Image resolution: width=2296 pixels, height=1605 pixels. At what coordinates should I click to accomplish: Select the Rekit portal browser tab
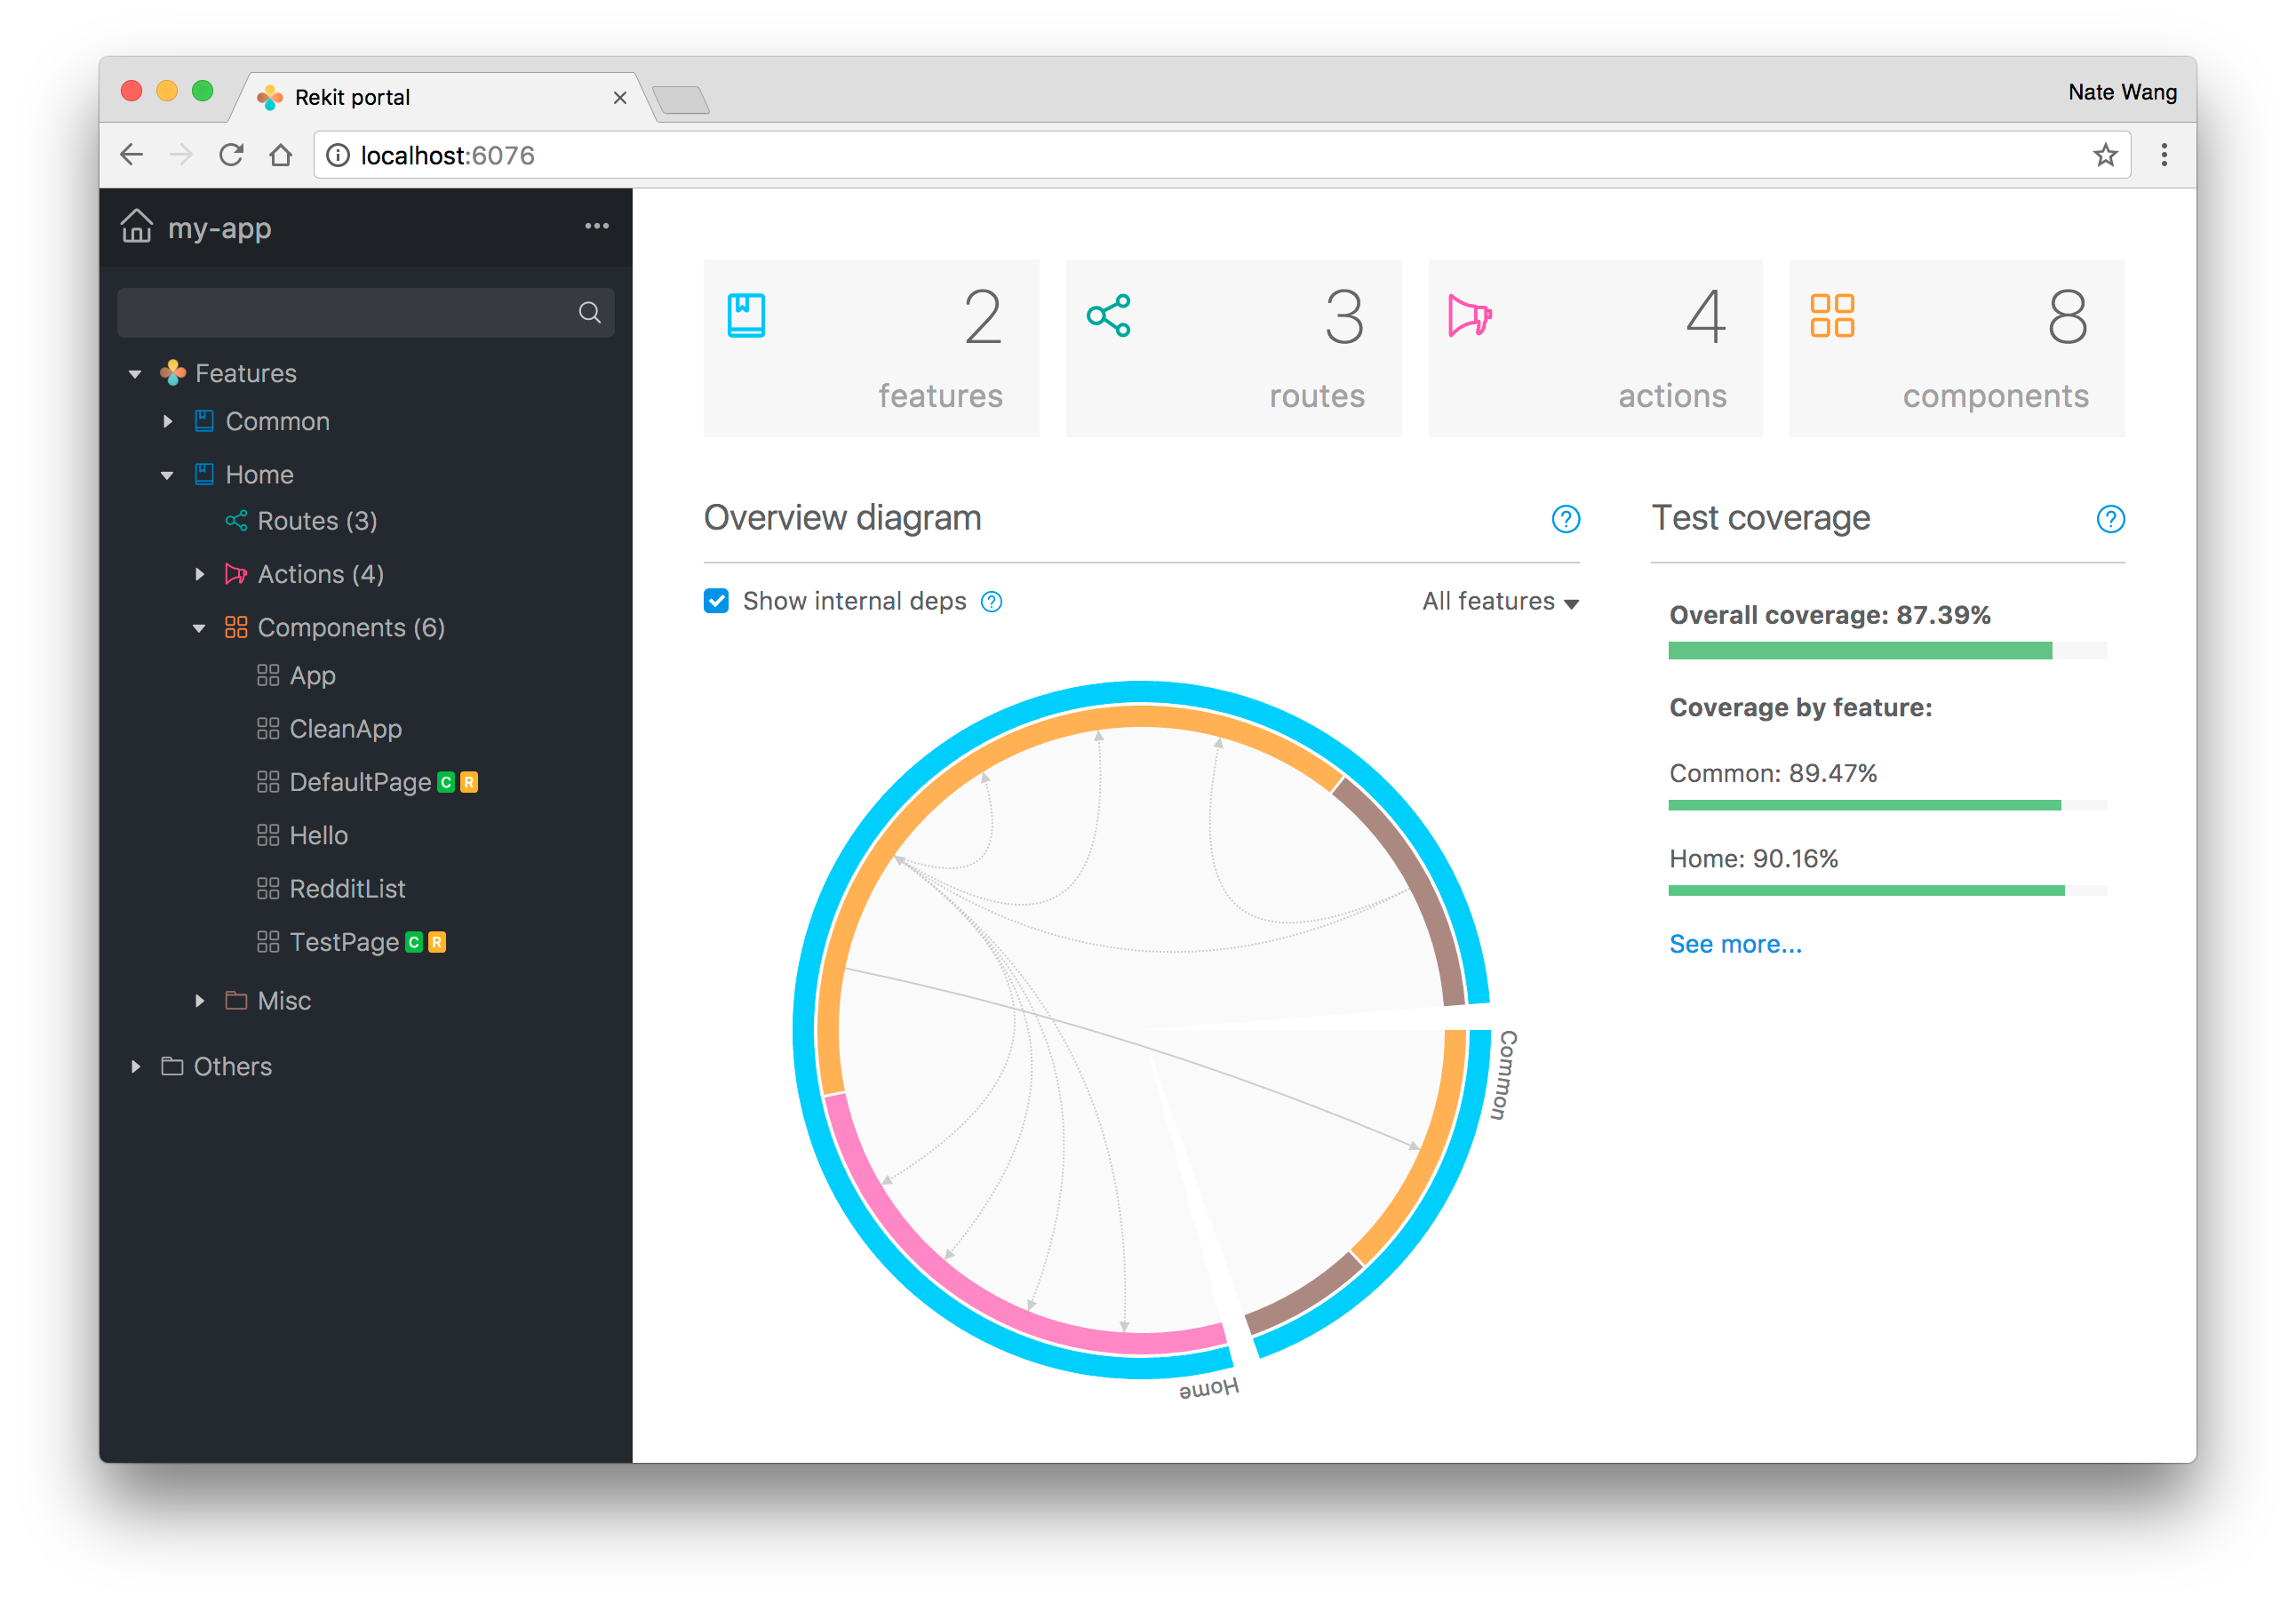(x=350, y=96)
